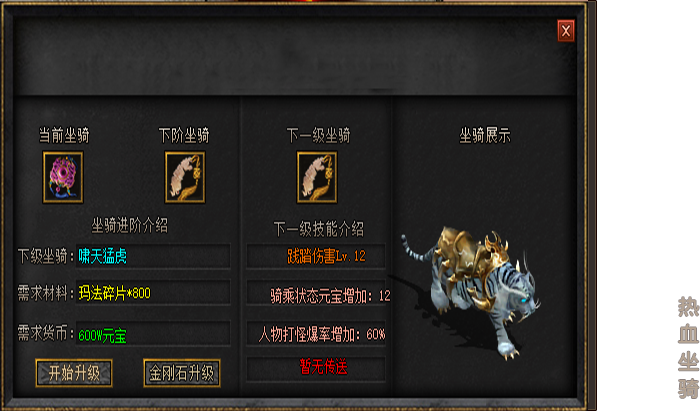Click the vertical 热血坐骑 watermark text

688,347
